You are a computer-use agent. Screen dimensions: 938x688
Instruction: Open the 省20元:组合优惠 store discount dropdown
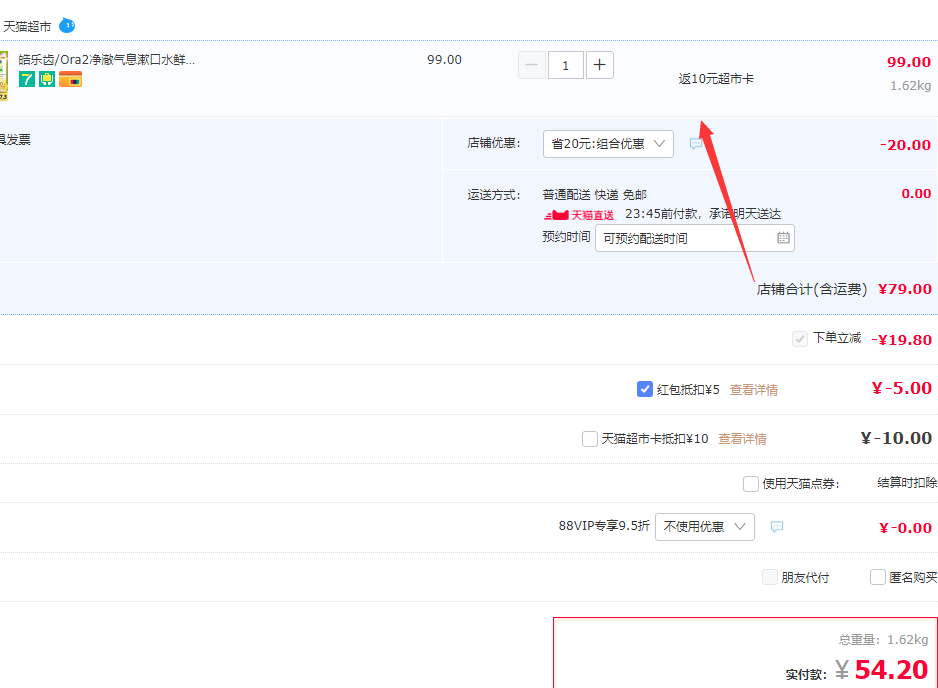[x=608, y=144]
